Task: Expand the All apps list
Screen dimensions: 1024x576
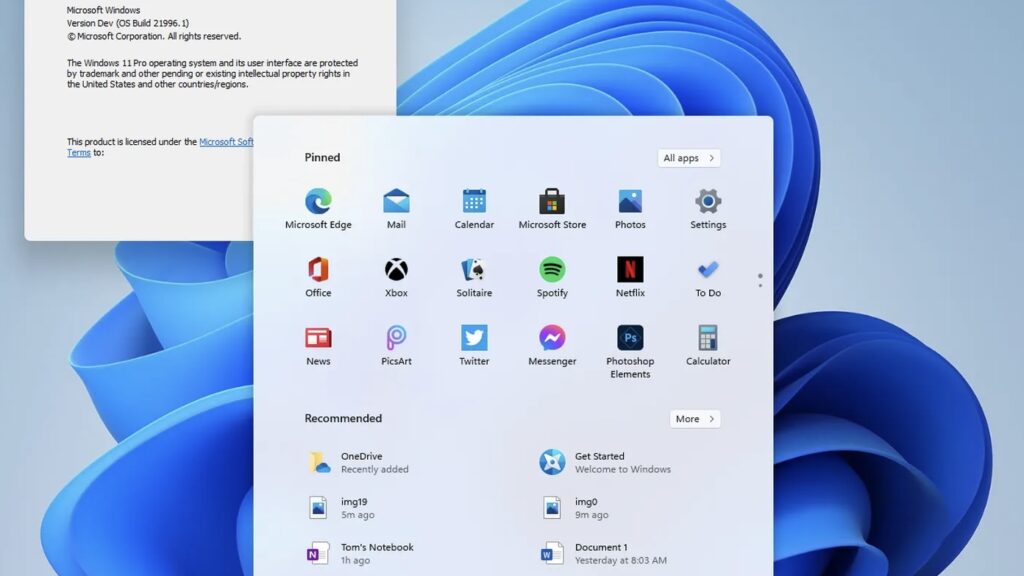Action: 688,157
